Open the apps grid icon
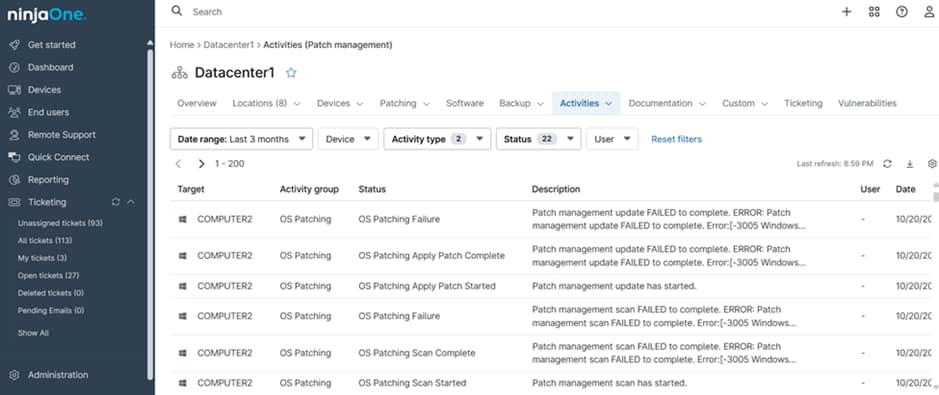 tap(874, 11)
